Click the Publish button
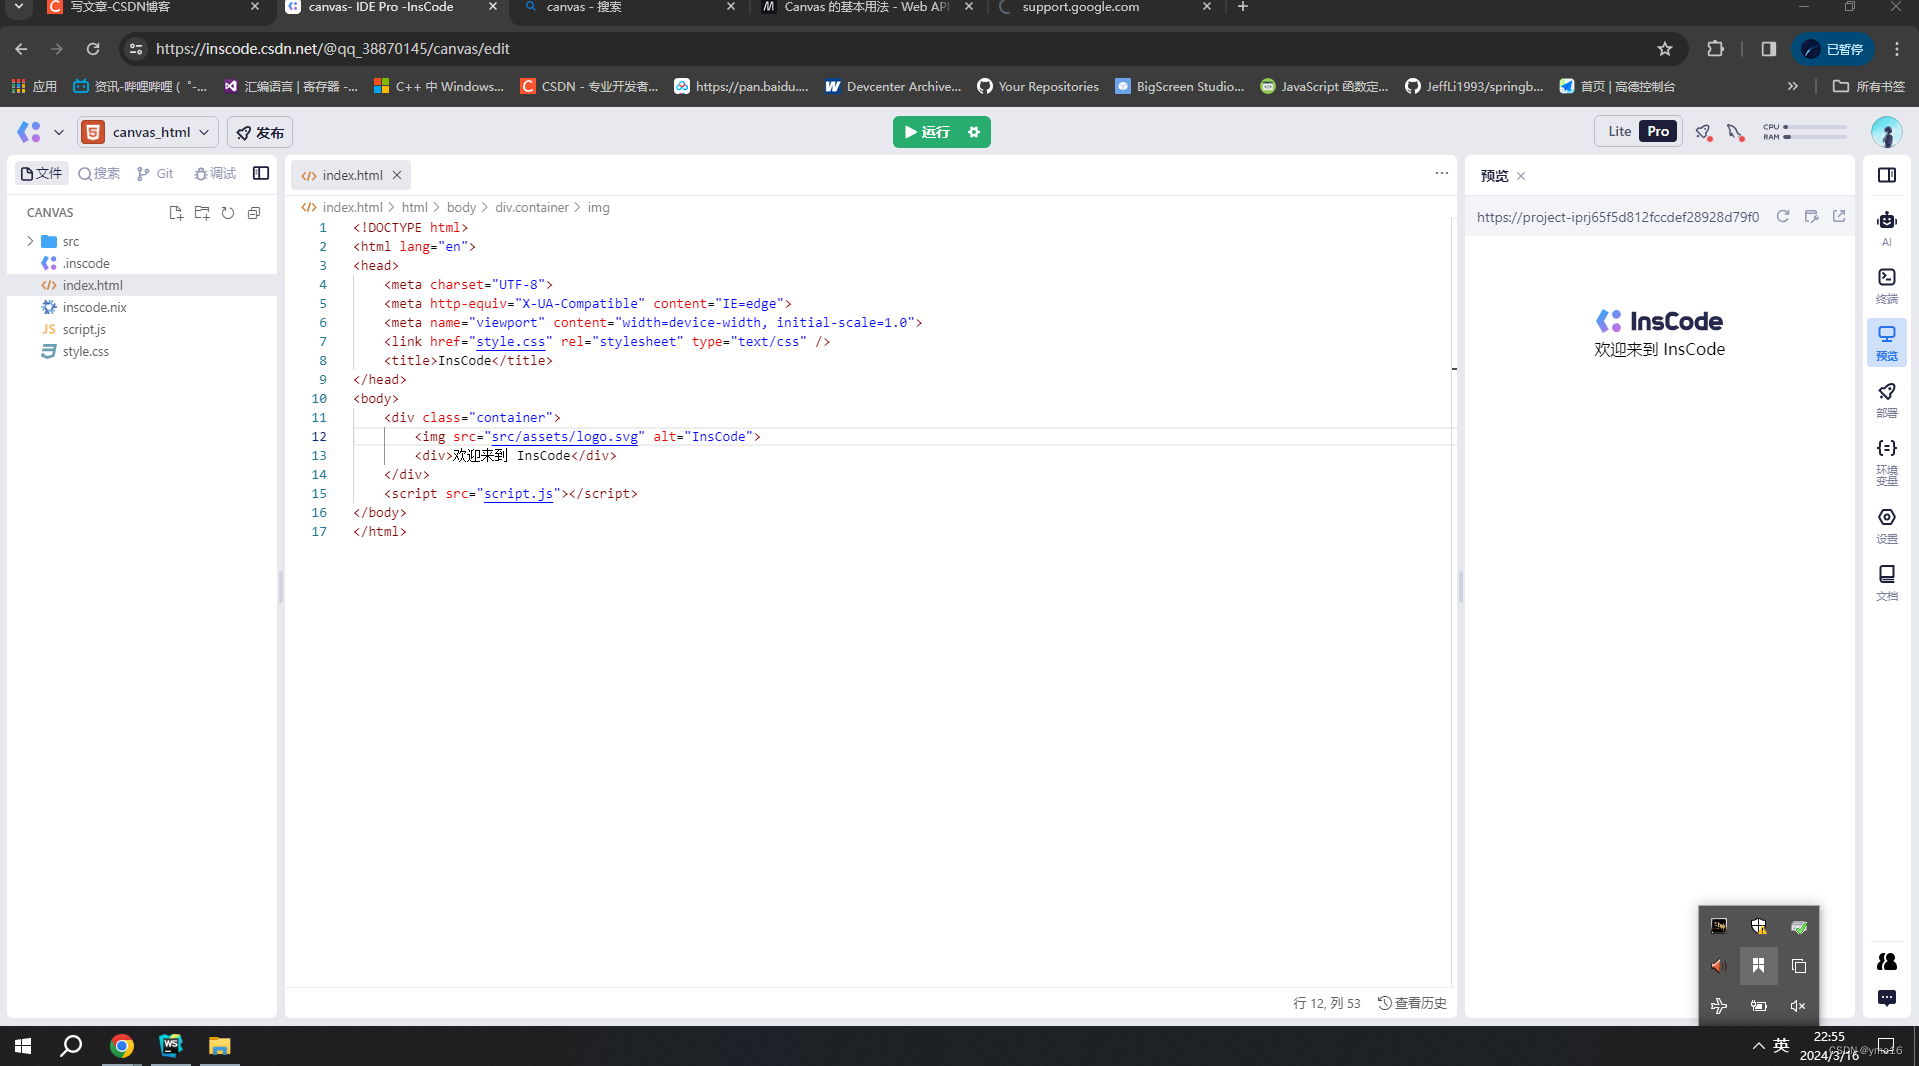This screenshot has width=1919, height=1066. [260, 132]
